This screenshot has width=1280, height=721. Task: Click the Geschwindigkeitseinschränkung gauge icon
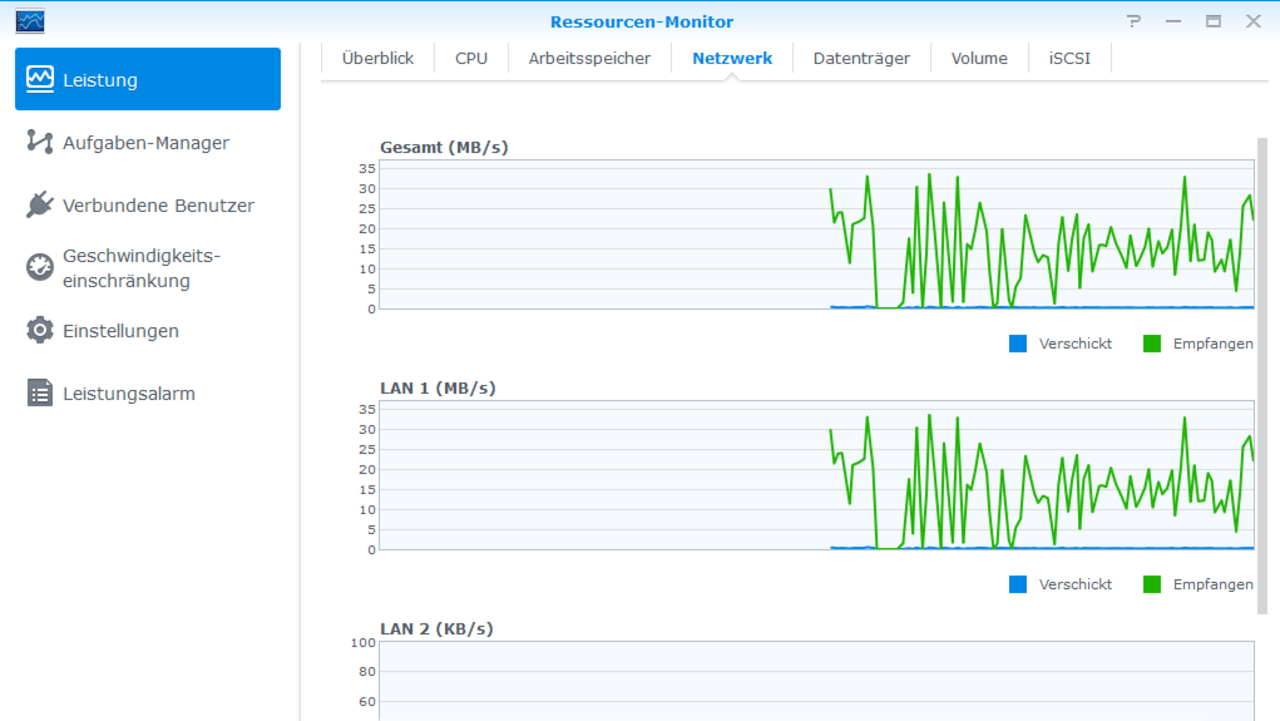[x=40, y=267]
